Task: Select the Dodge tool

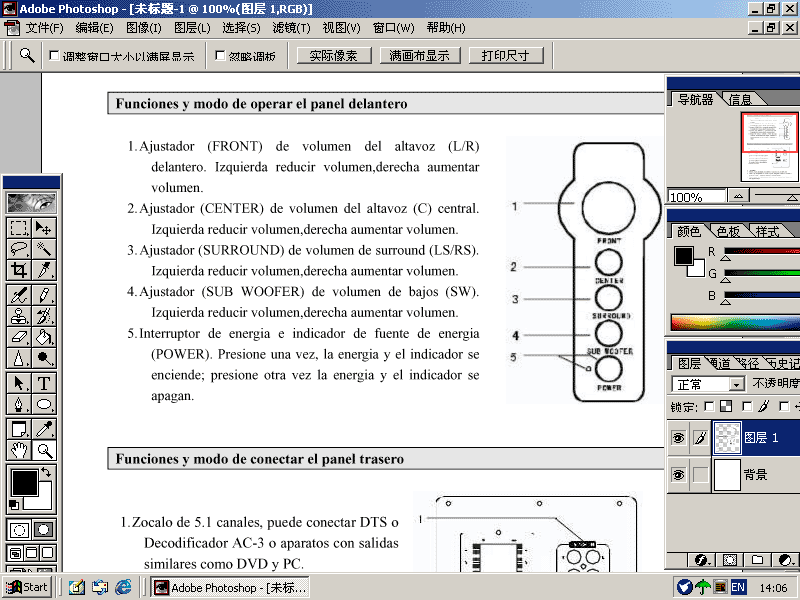Action: 44,358
